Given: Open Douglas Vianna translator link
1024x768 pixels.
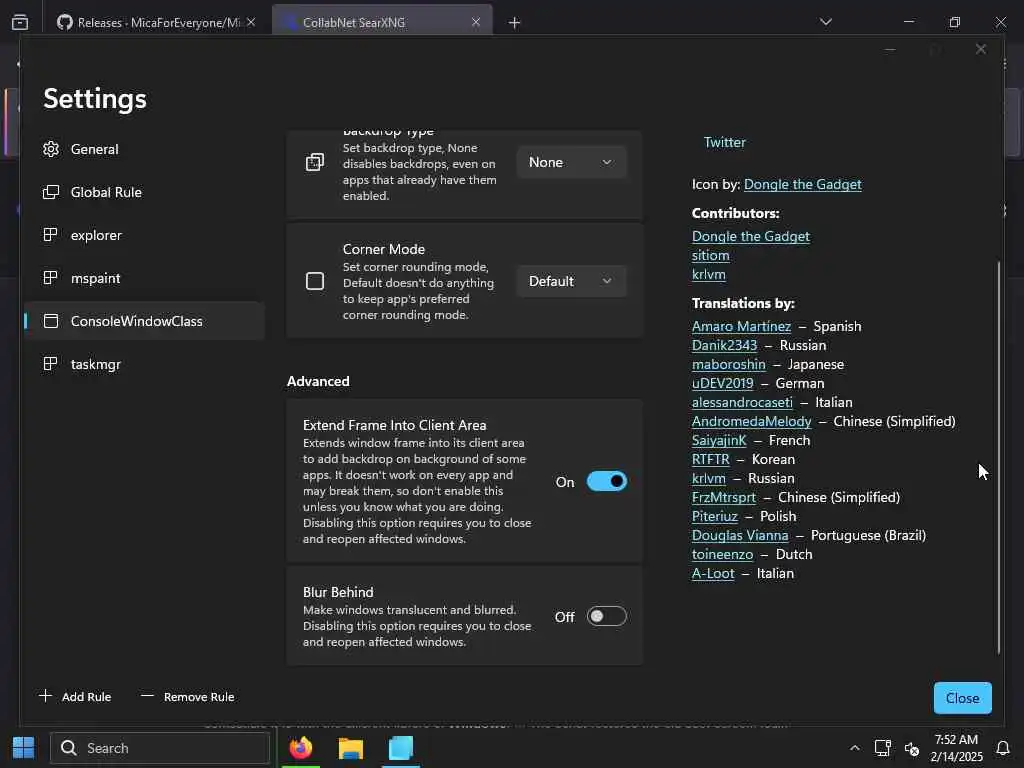Looking at the screenshot, I should pyautogui.click(x=740, y=535).
